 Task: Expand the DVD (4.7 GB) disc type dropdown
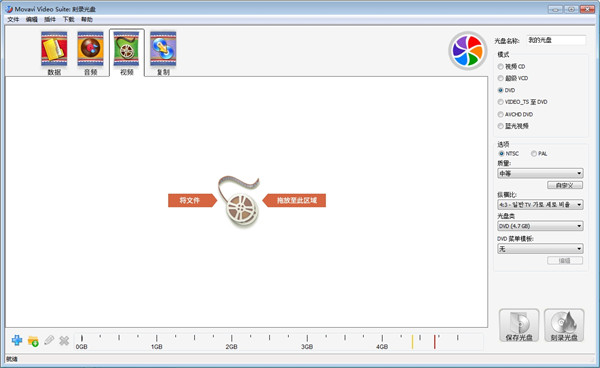[540, 226]
